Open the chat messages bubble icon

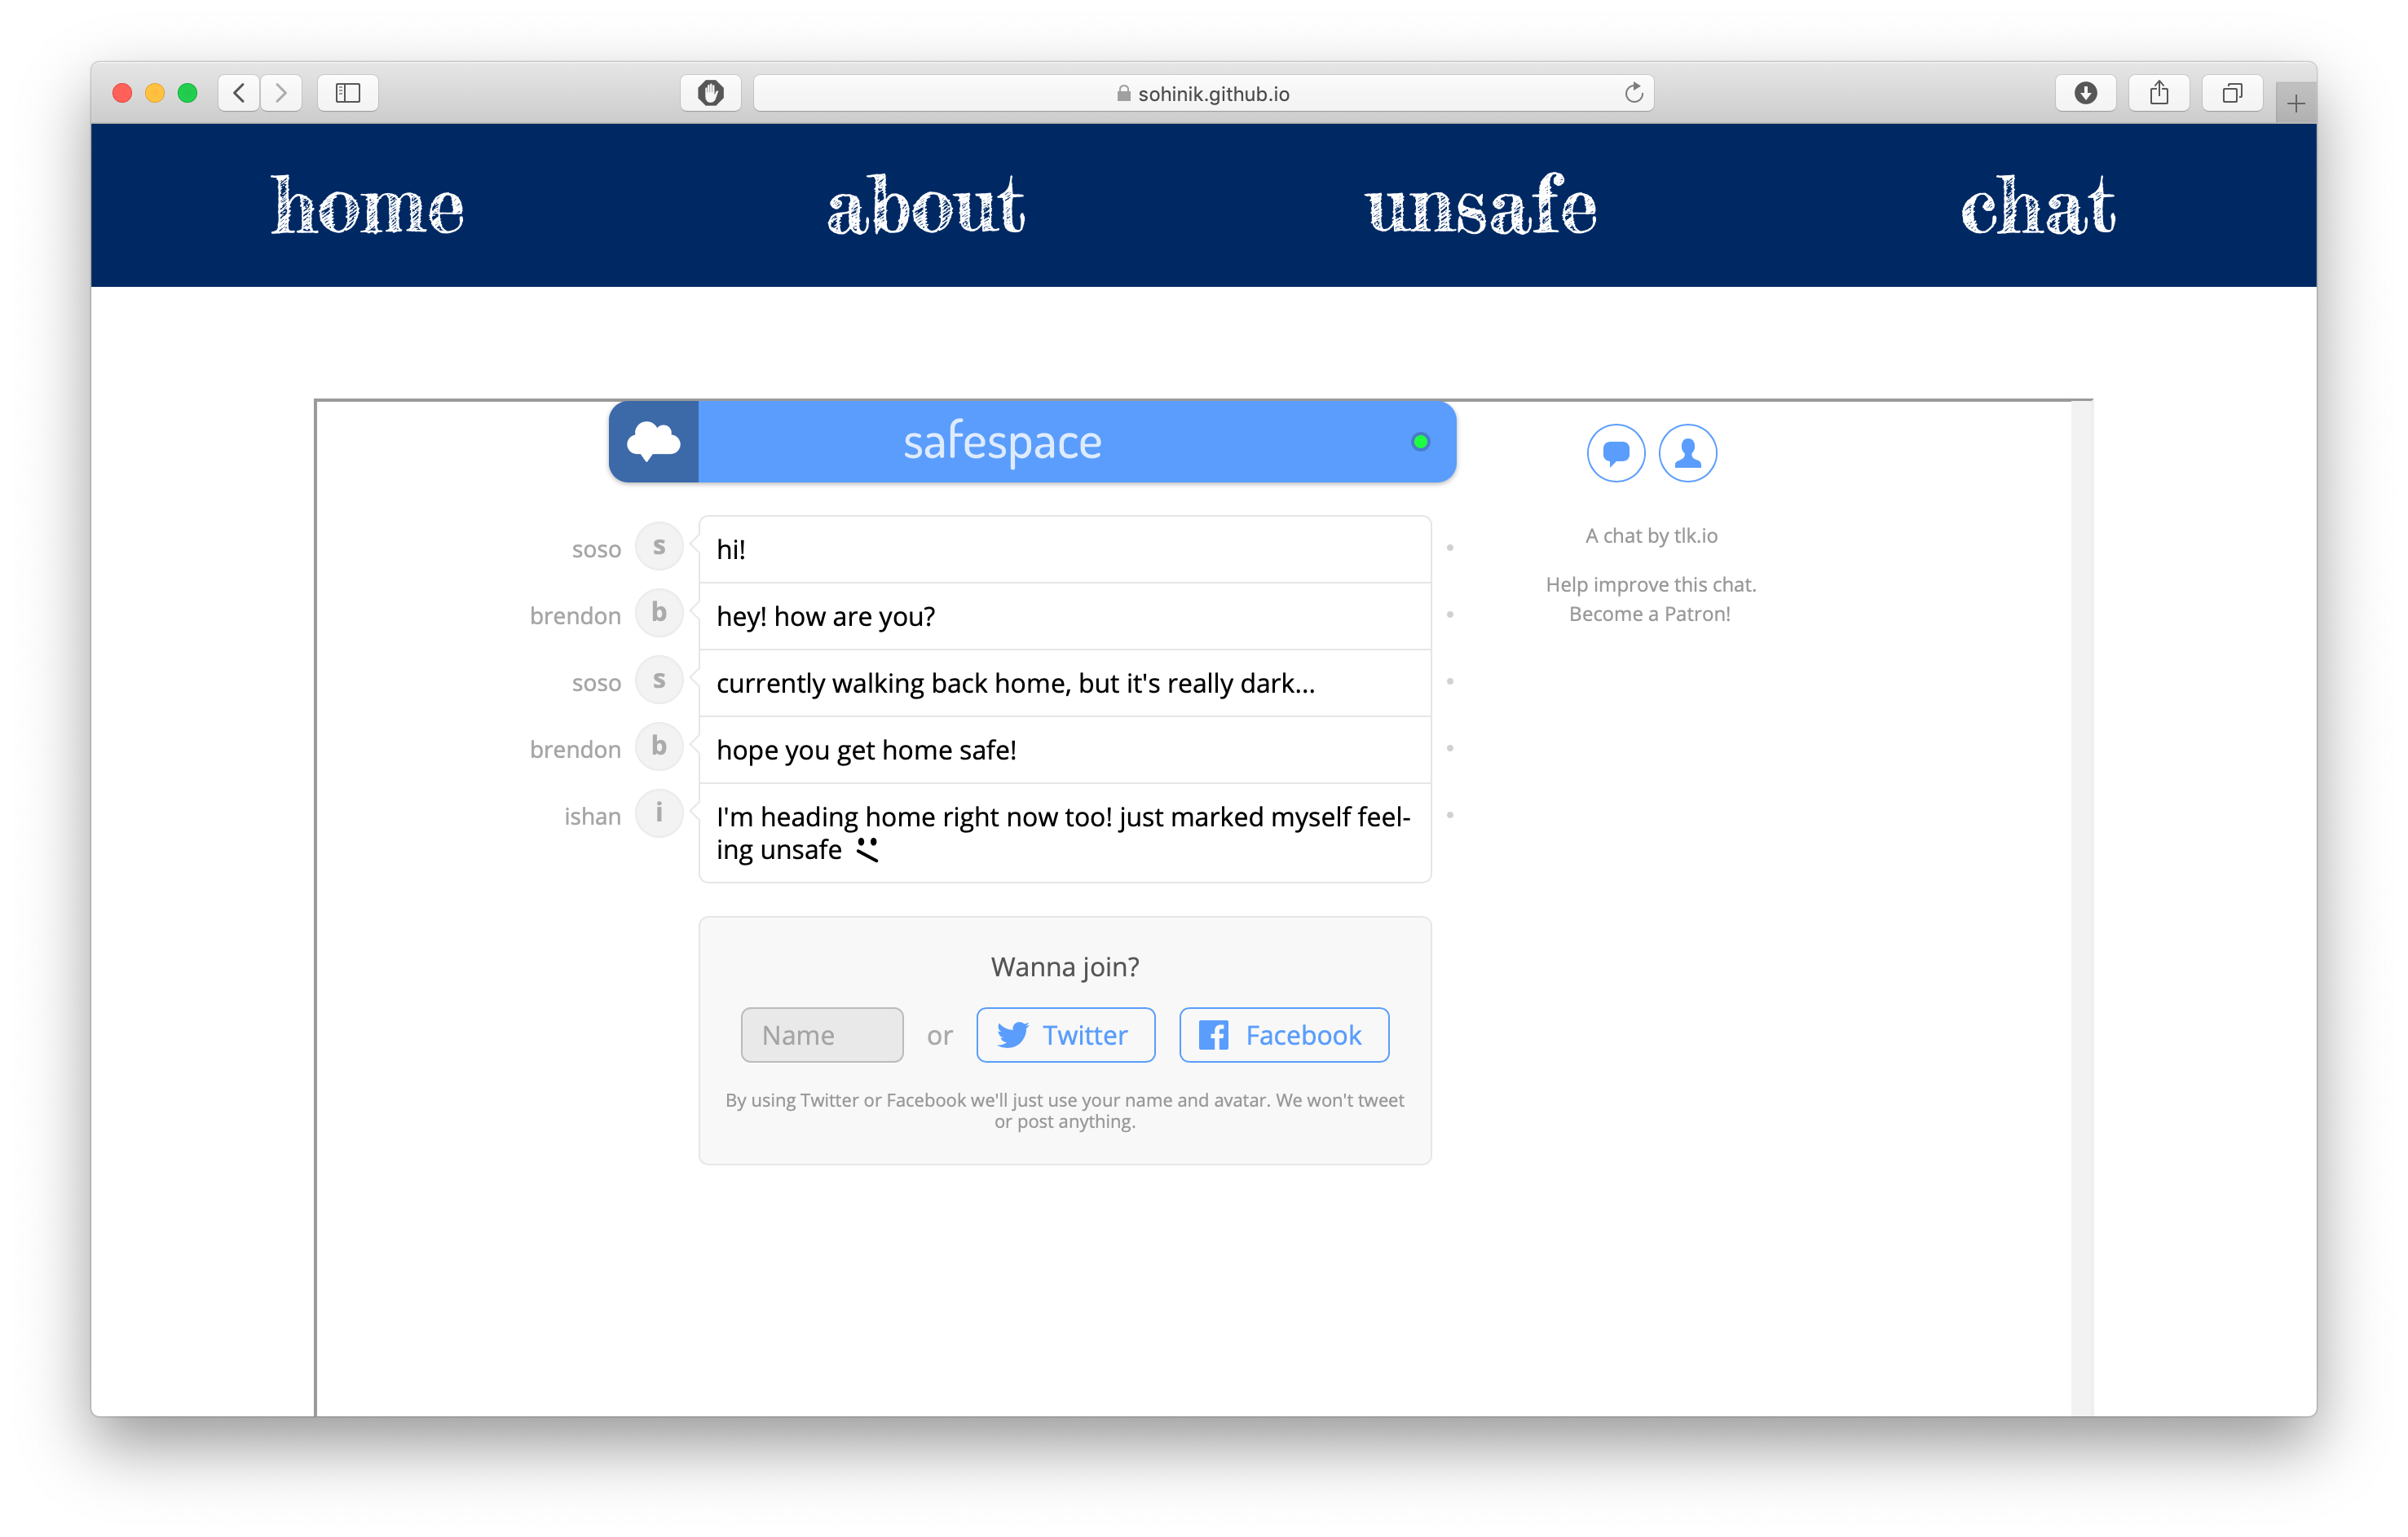click(x=1615, y=453)
